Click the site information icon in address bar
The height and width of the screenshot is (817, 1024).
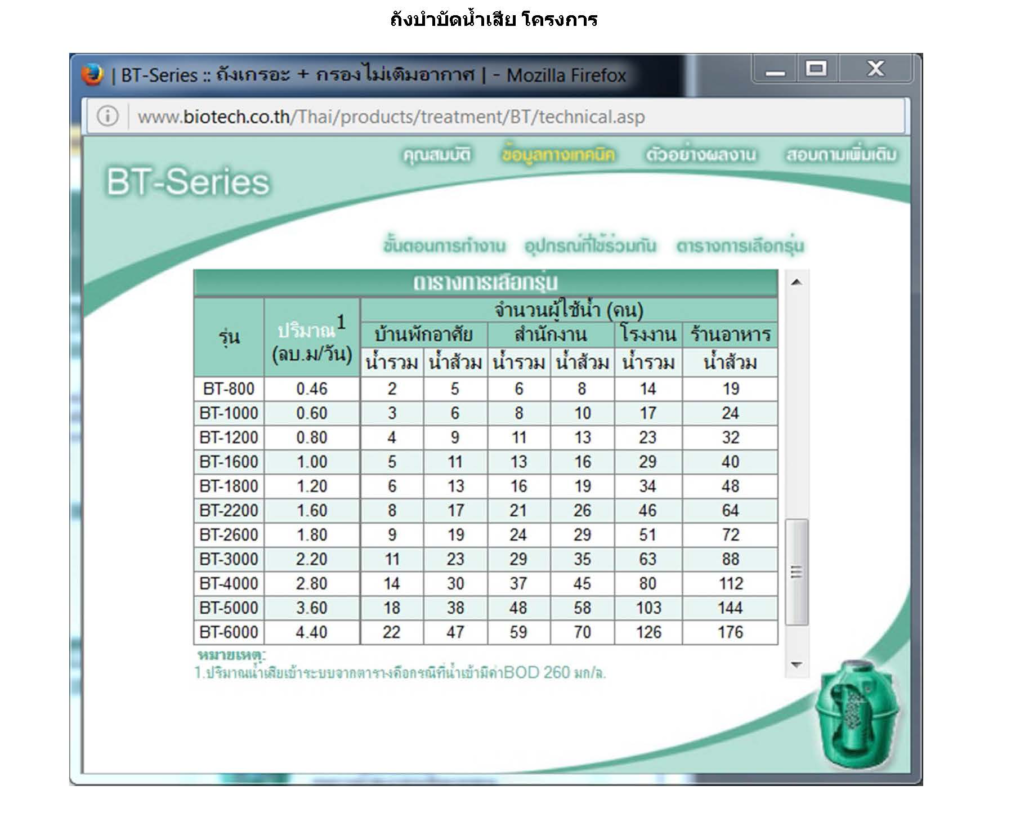point(107,117)
